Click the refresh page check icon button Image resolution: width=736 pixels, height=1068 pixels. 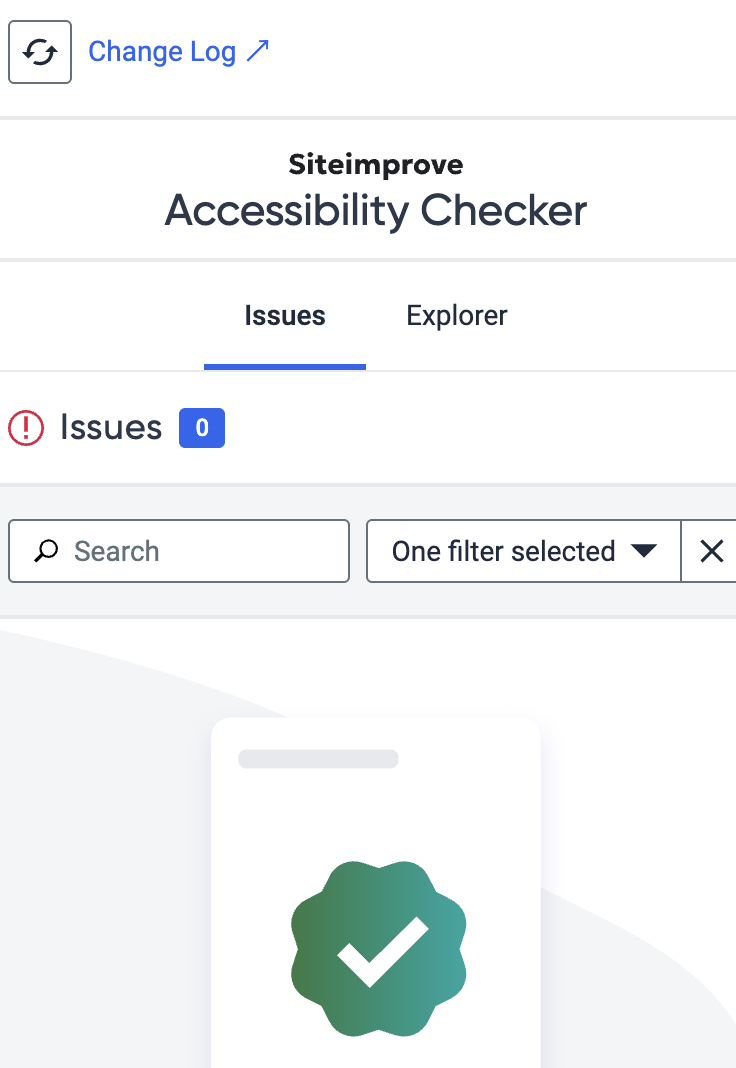[40, 52]
